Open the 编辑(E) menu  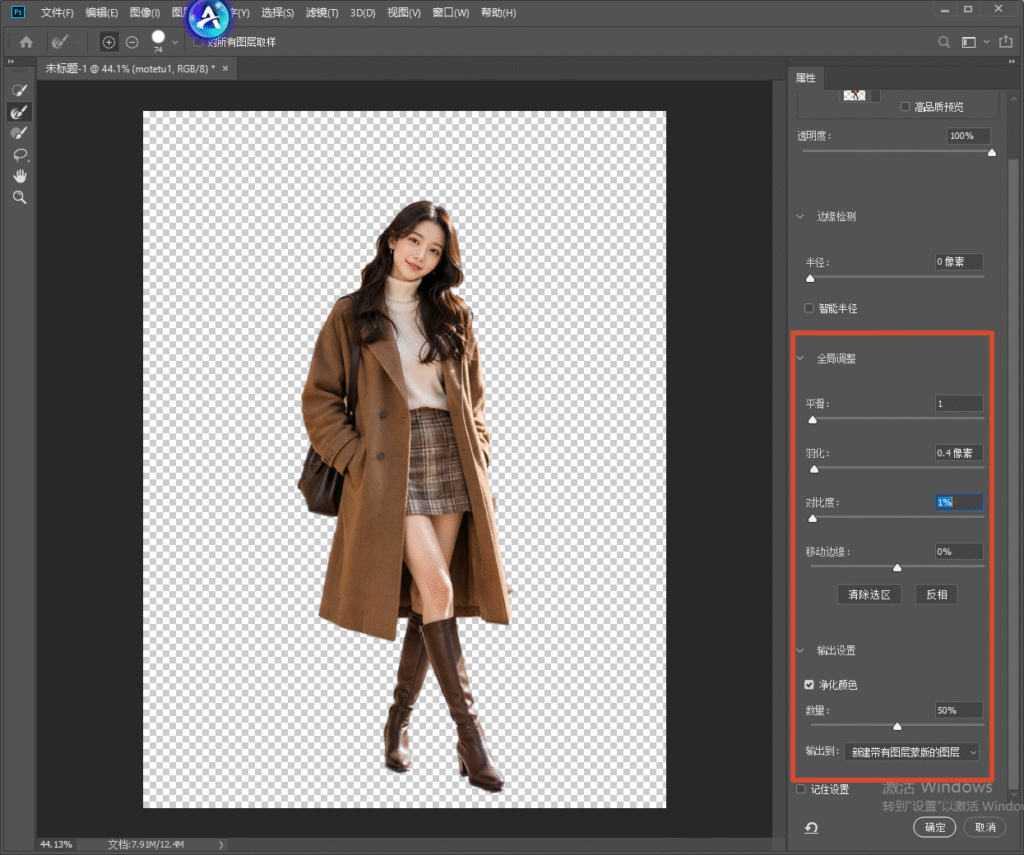(102, 12)
